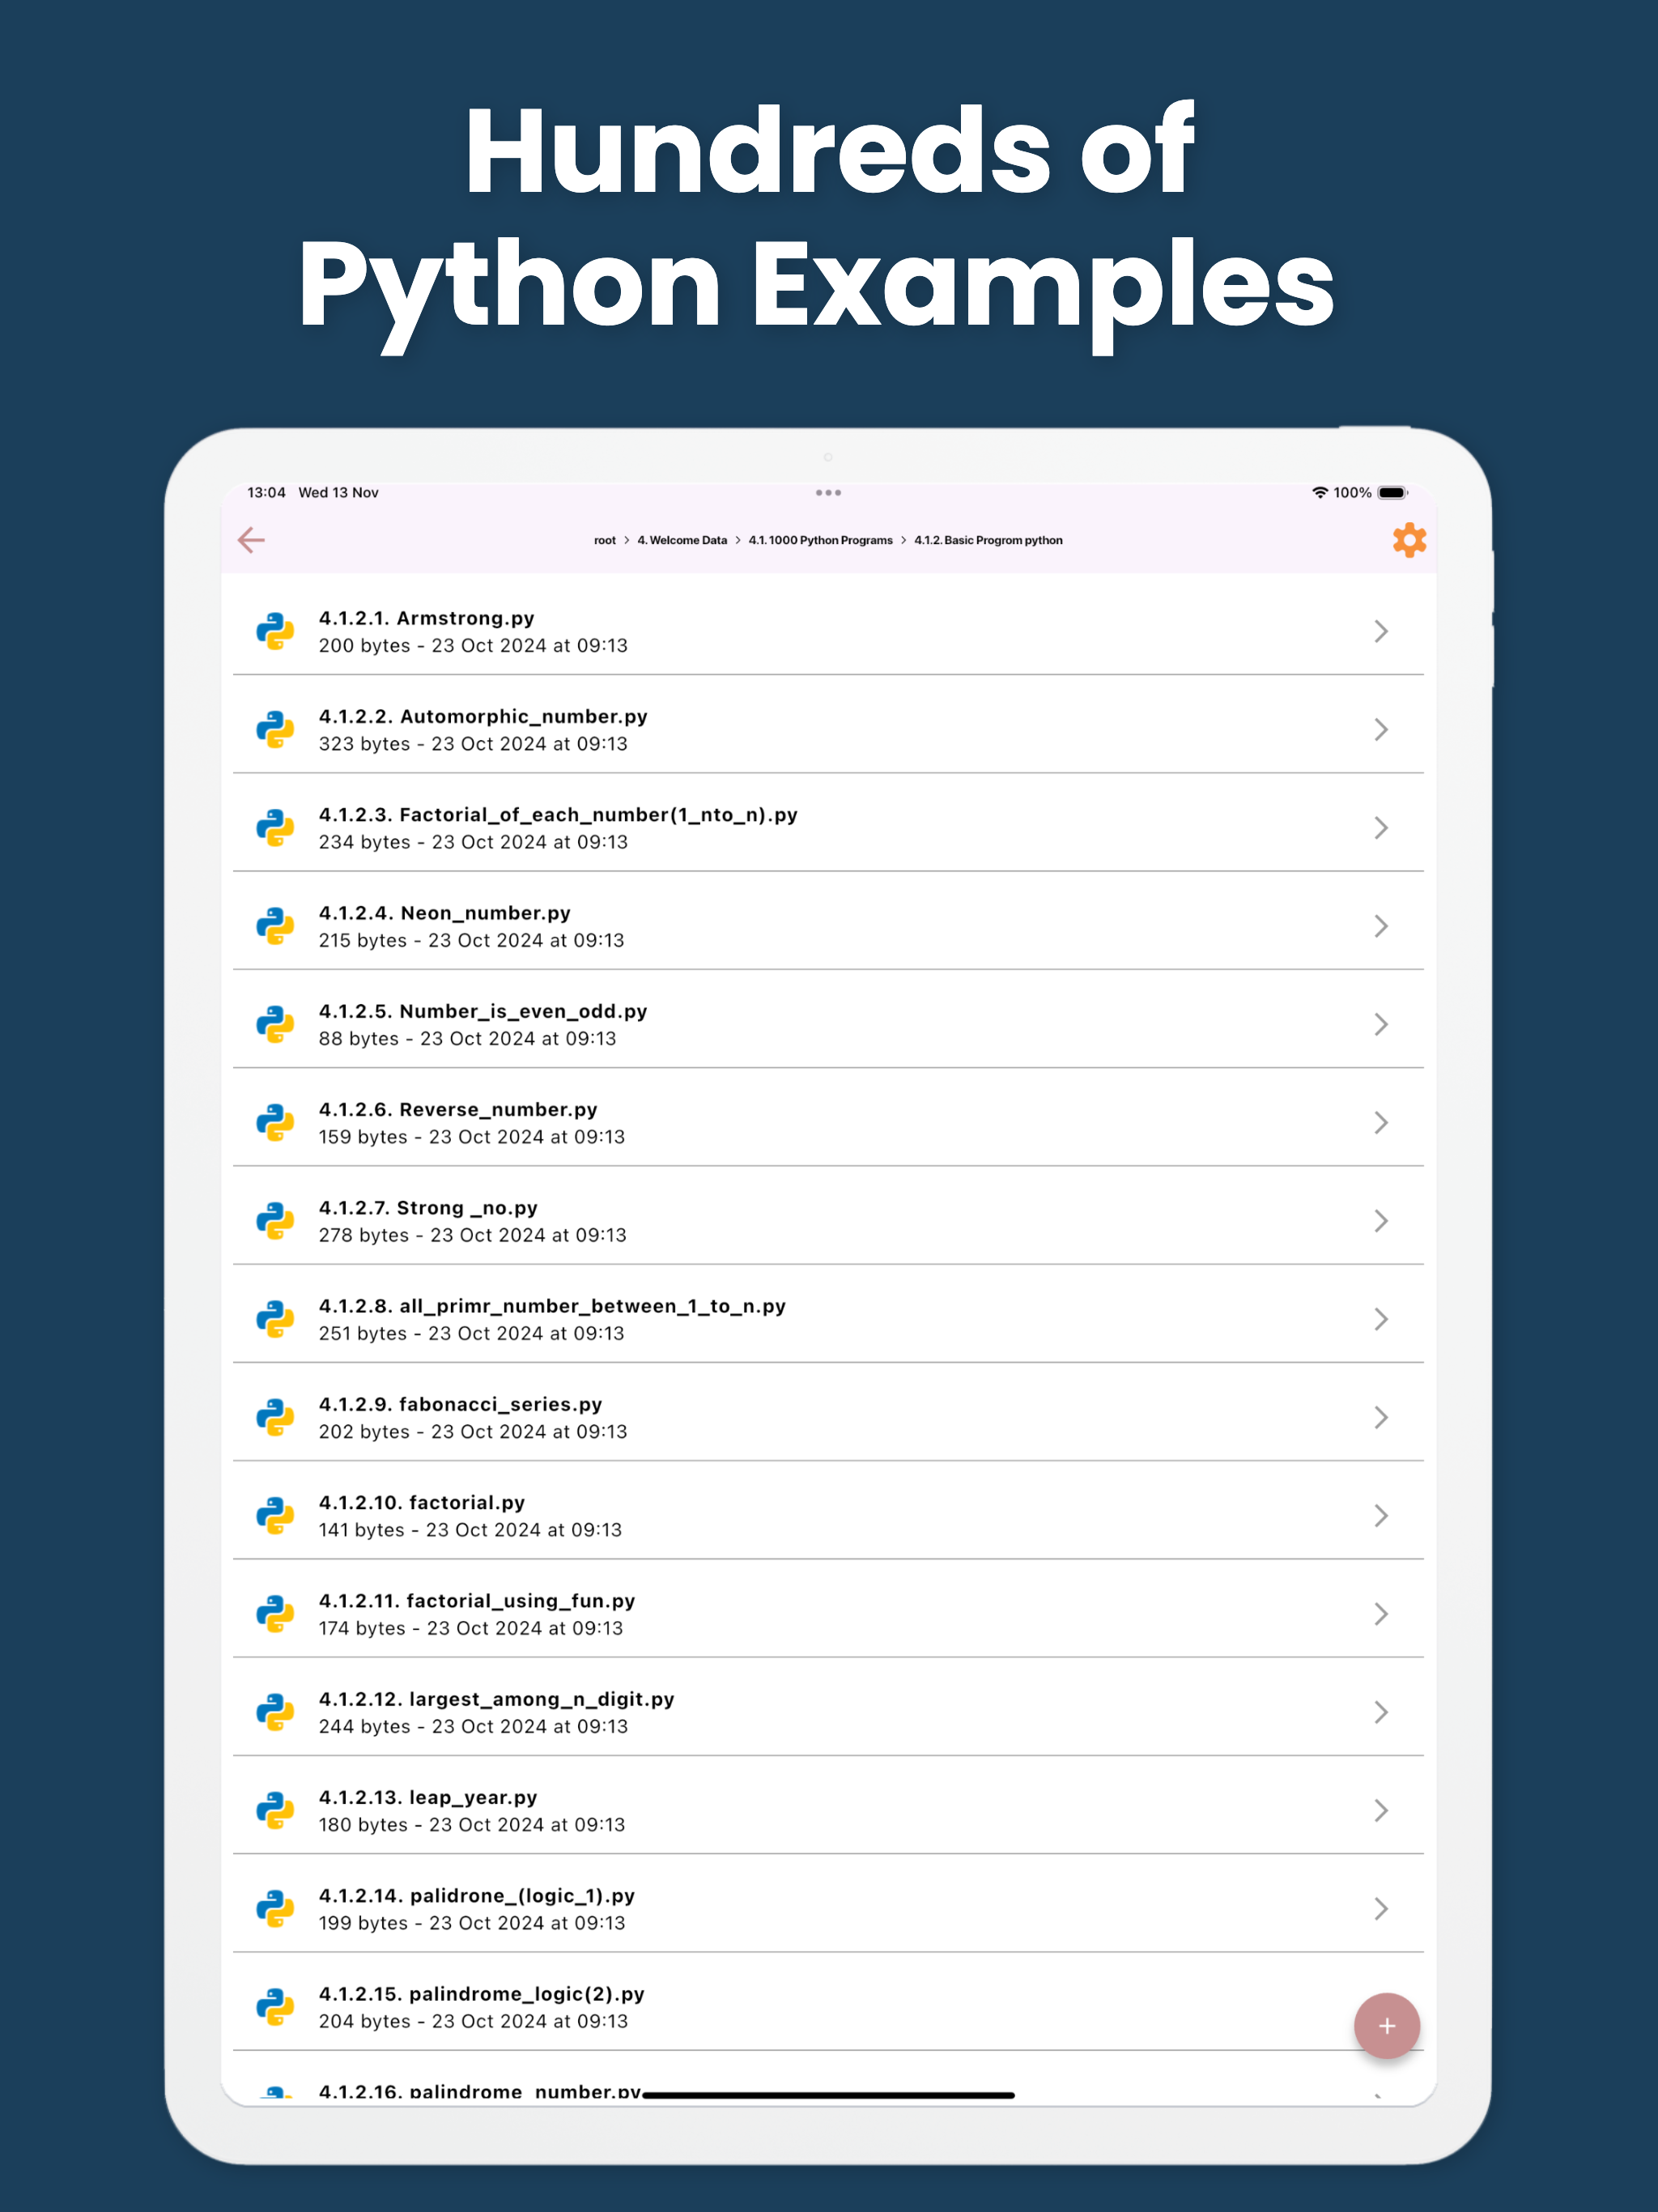Open chevron for Automorphic_number.py
The image size is (1658, 2212).
1381,730
